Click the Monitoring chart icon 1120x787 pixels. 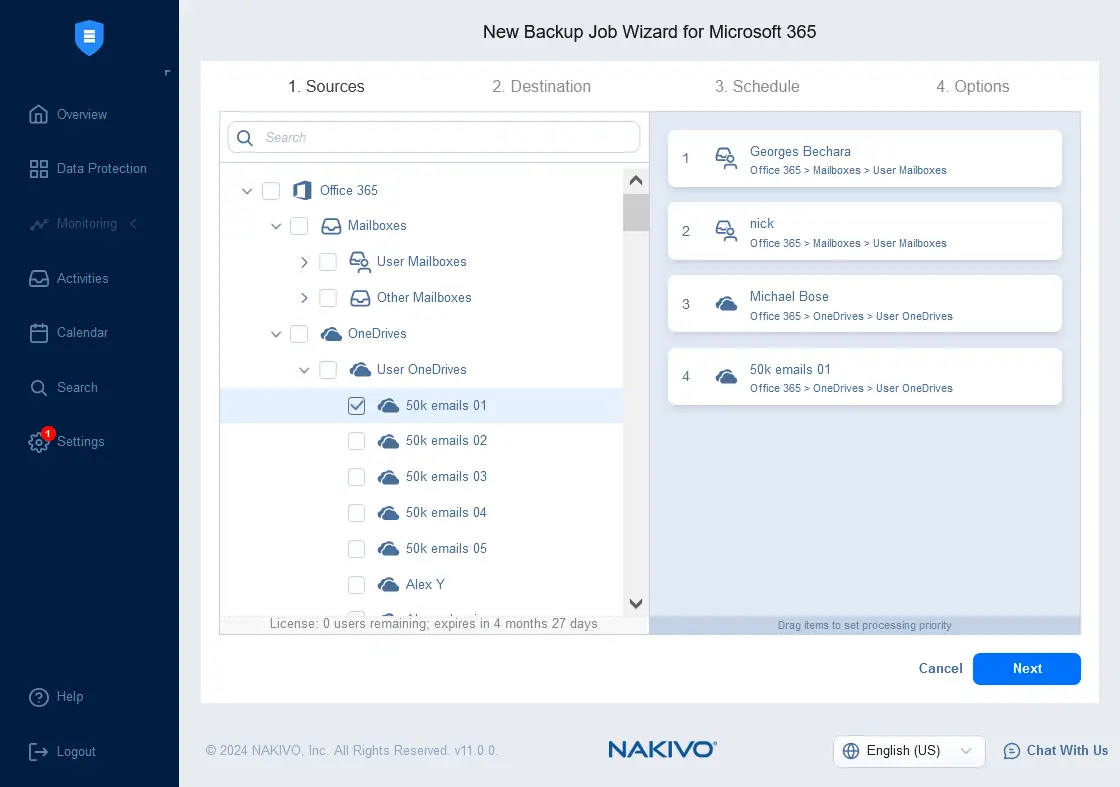tap(39, 224)
